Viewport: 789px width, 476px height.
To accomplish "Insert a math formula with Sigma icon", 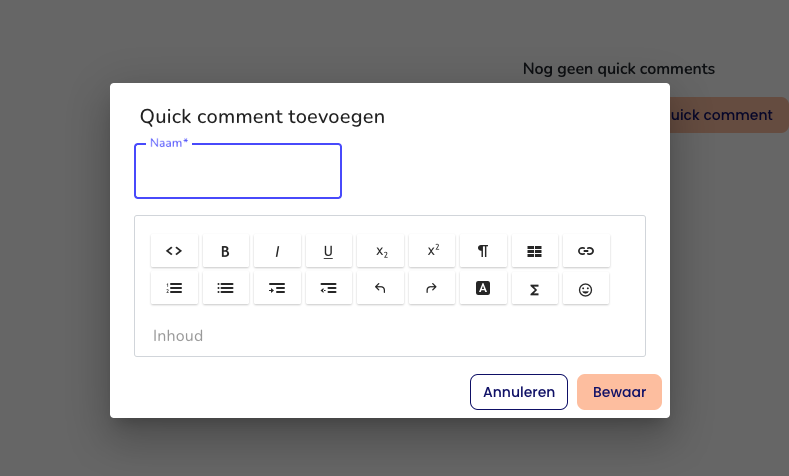I will coord(534,288).
